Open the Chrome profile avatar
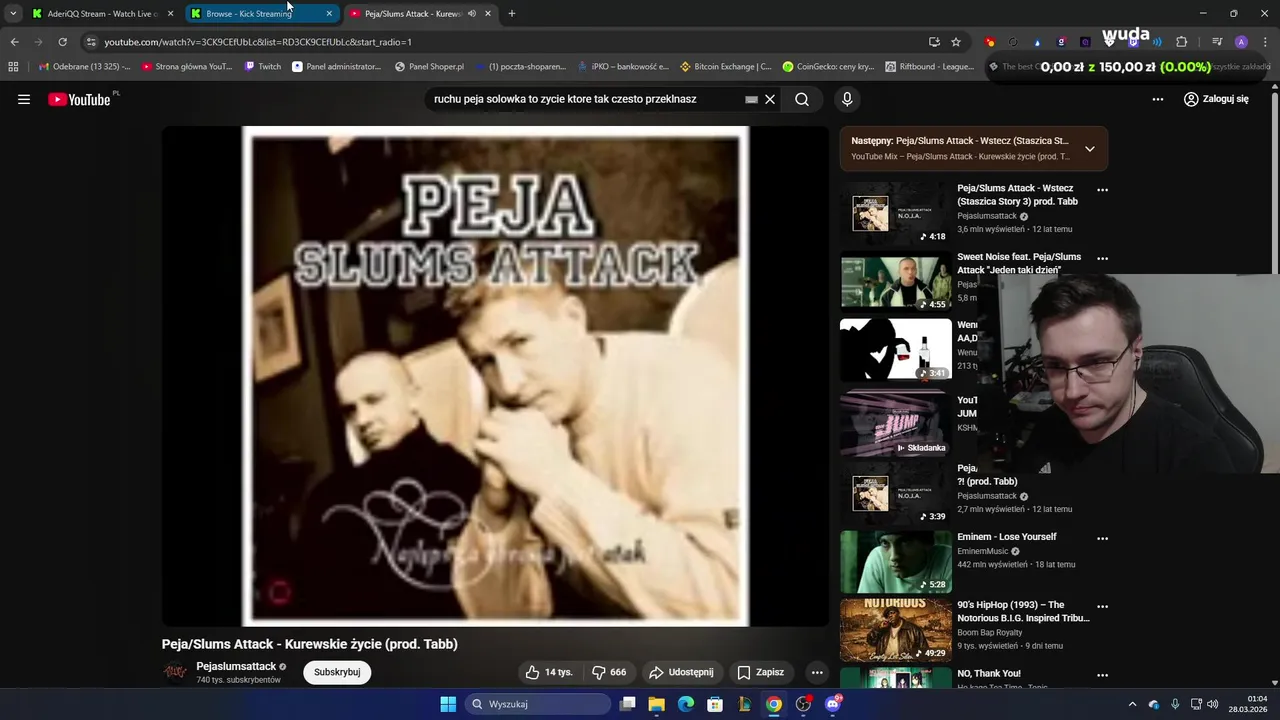The image size is (1280, 720). [x=1241, y=42]
